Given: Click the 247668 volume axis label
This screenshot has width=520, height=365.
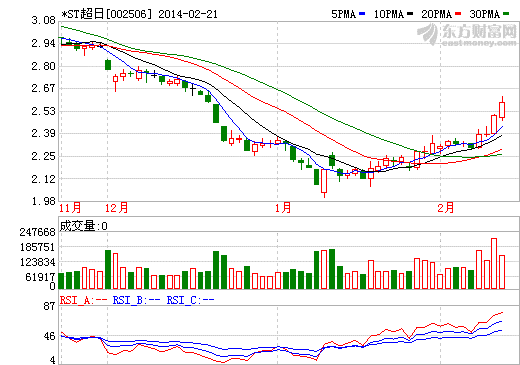Looking at the screenshot, I should [x=37, y=232].
